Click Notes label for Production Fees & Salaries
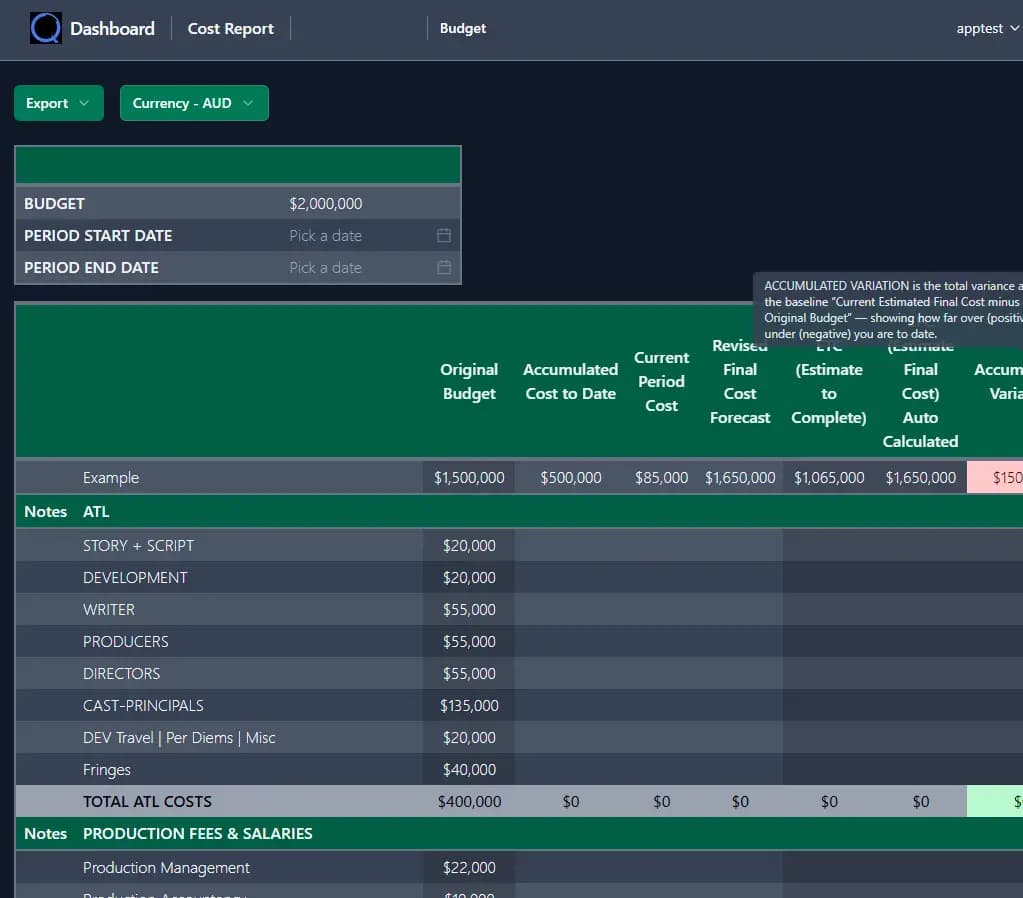This screenshot has width=1023, height=898. (46, 833)
